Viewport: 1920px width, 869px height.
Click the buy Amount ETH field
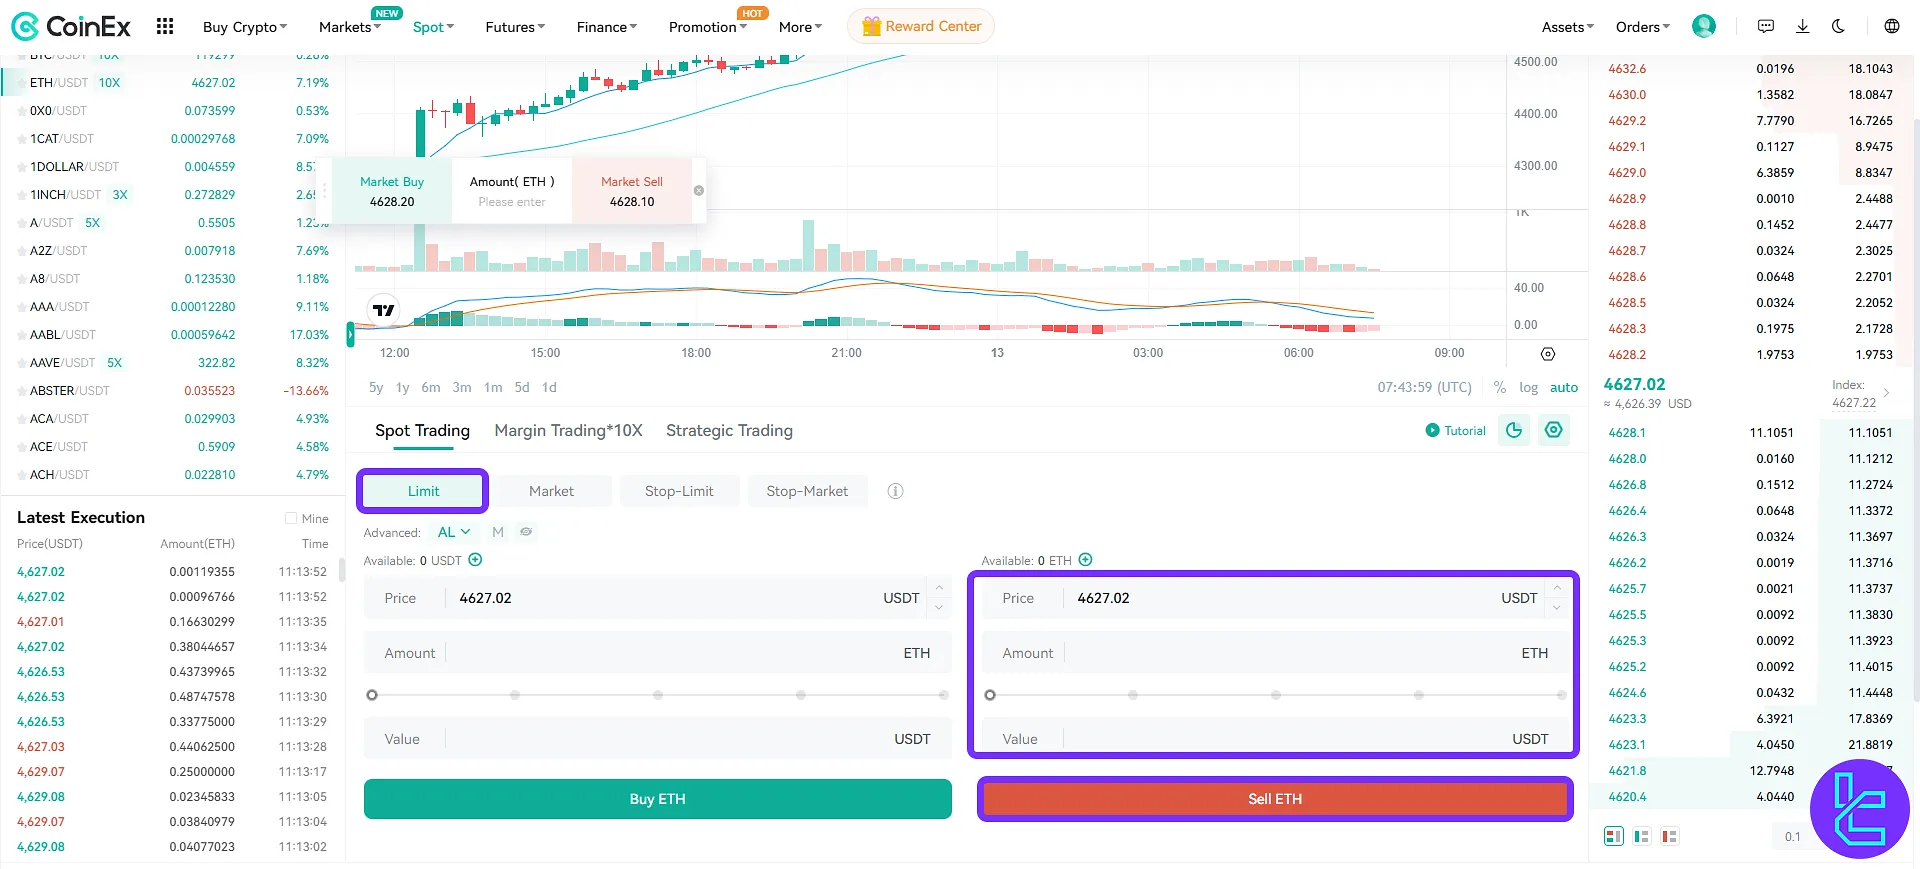pyautogui.click(x=657, y=653)
